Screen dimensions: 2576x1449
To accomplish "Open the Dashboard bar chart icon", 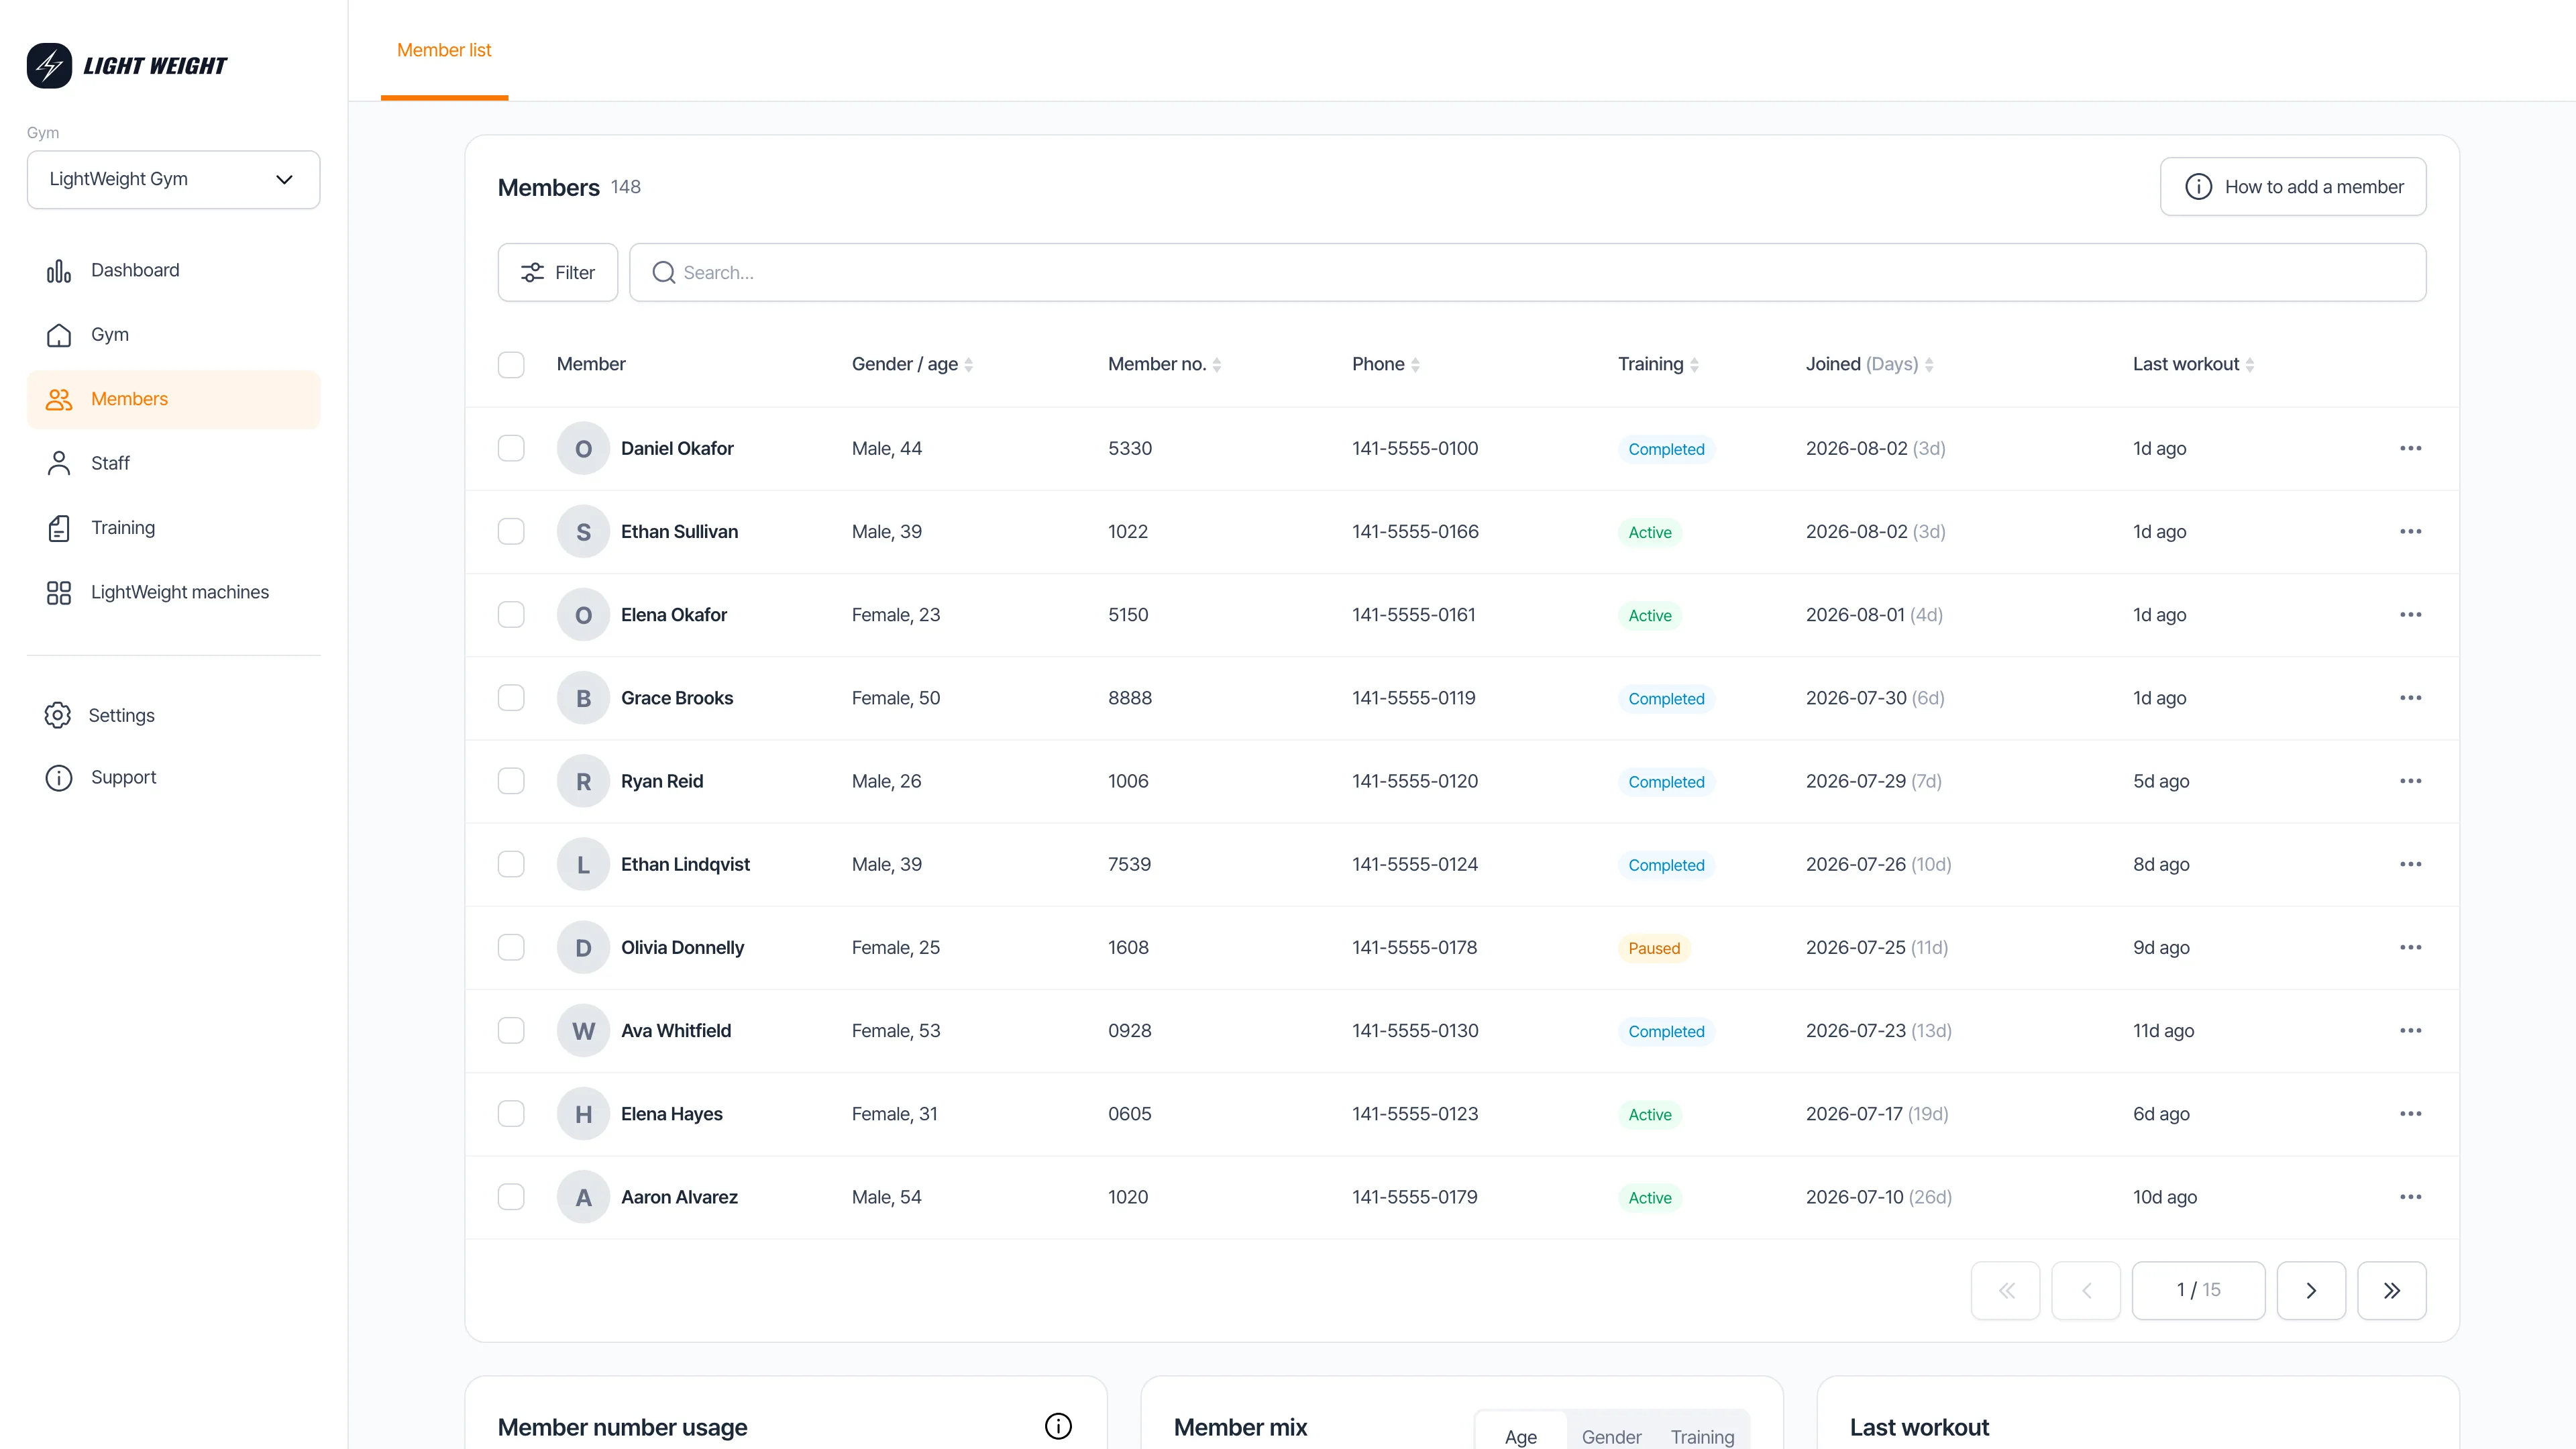I will [x=59, y=271].
